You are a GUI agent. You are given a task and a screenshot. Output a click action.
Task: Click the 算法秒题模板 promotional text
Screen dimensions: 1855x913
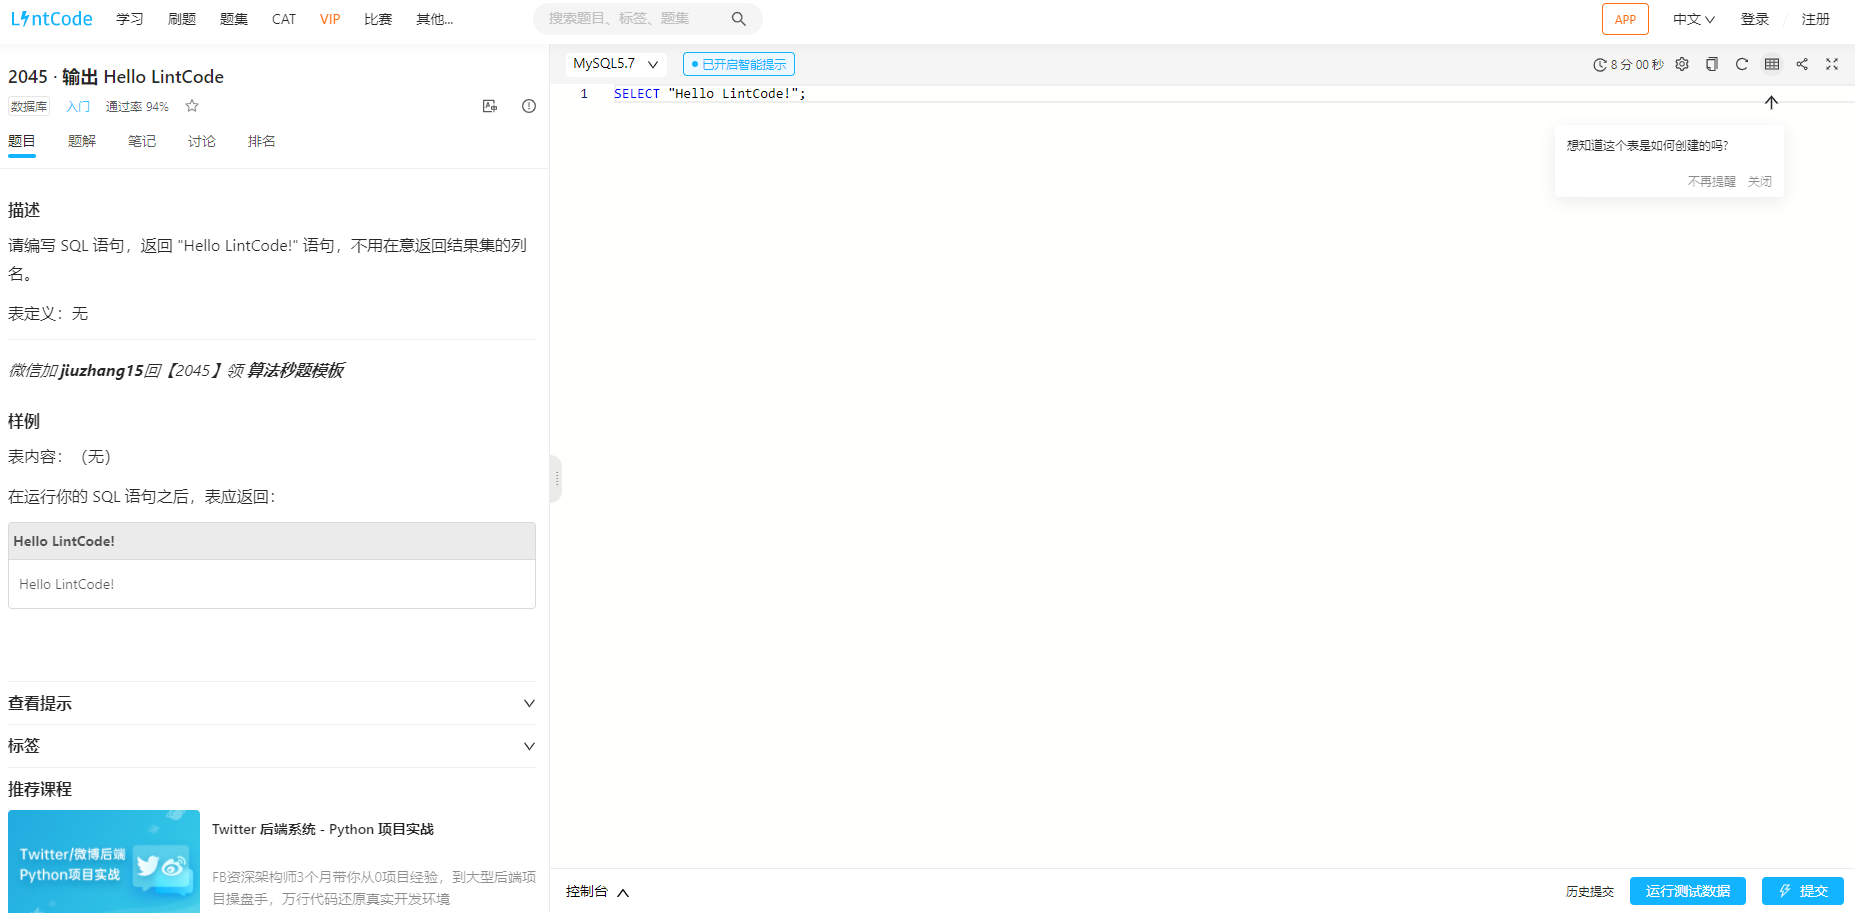295,370
